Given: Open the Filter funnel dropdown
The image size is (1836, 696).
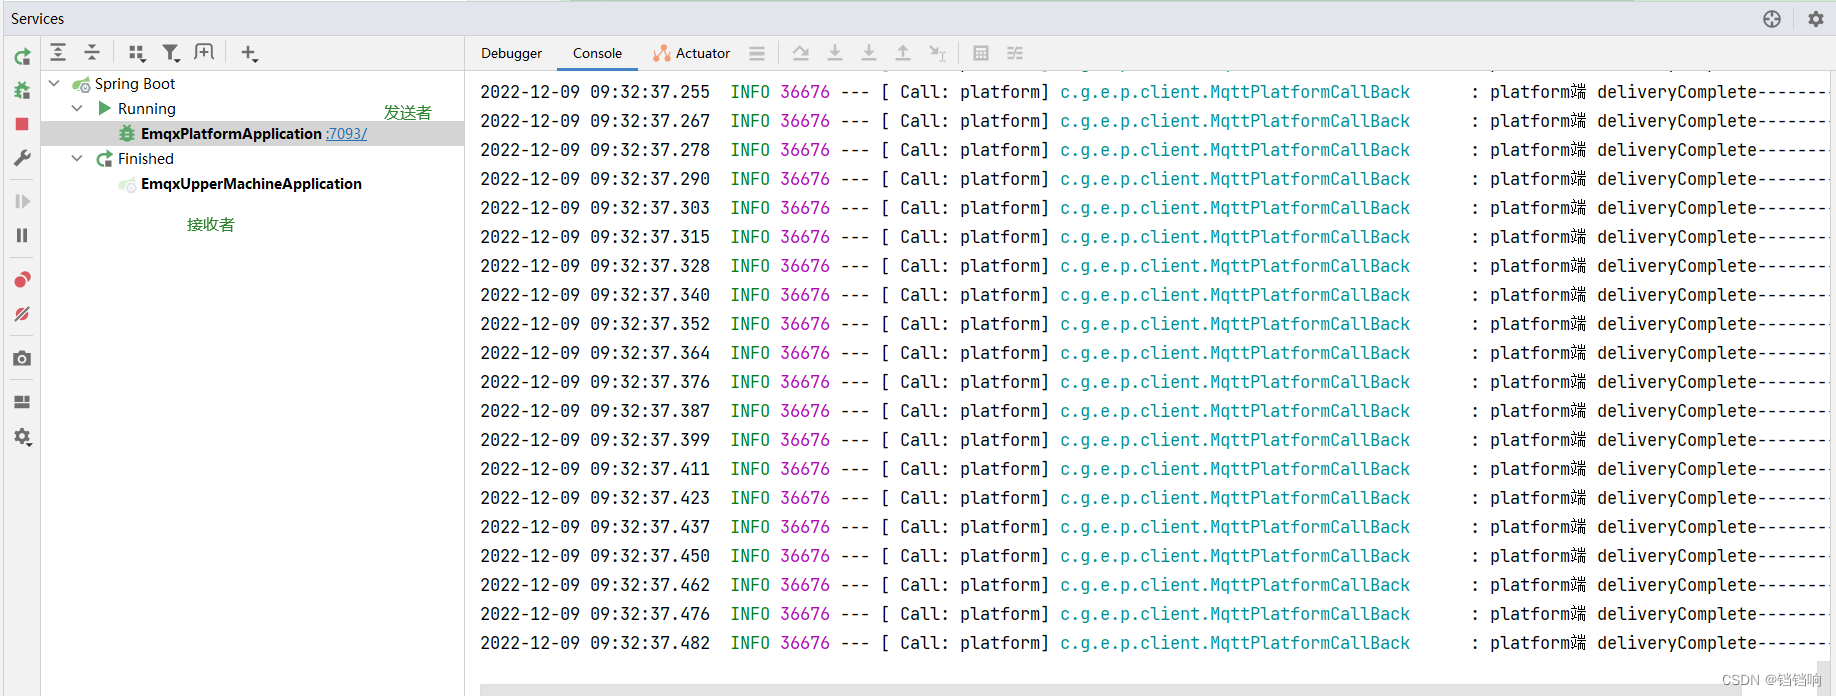Looking at the screenshot, I should (x=171, y=53).
